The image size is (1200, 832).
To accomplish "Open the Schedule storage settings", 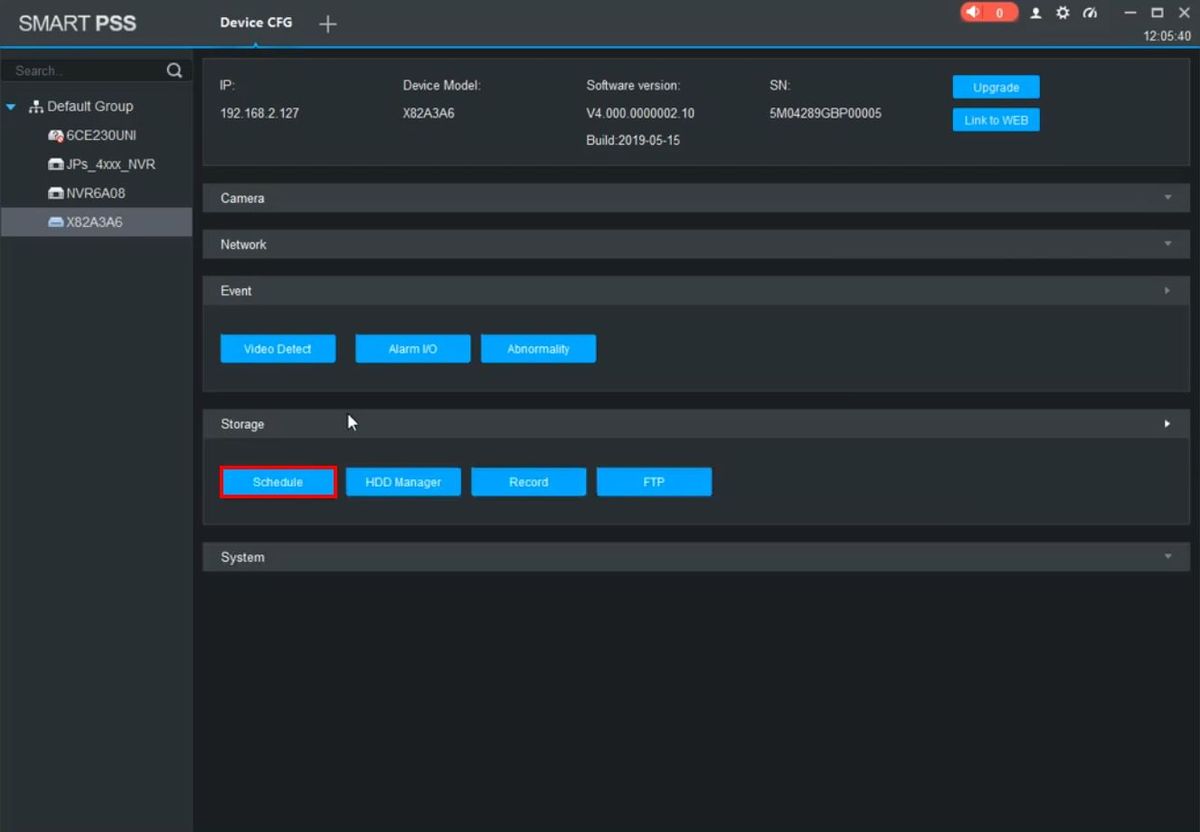I will click(278, 482).
